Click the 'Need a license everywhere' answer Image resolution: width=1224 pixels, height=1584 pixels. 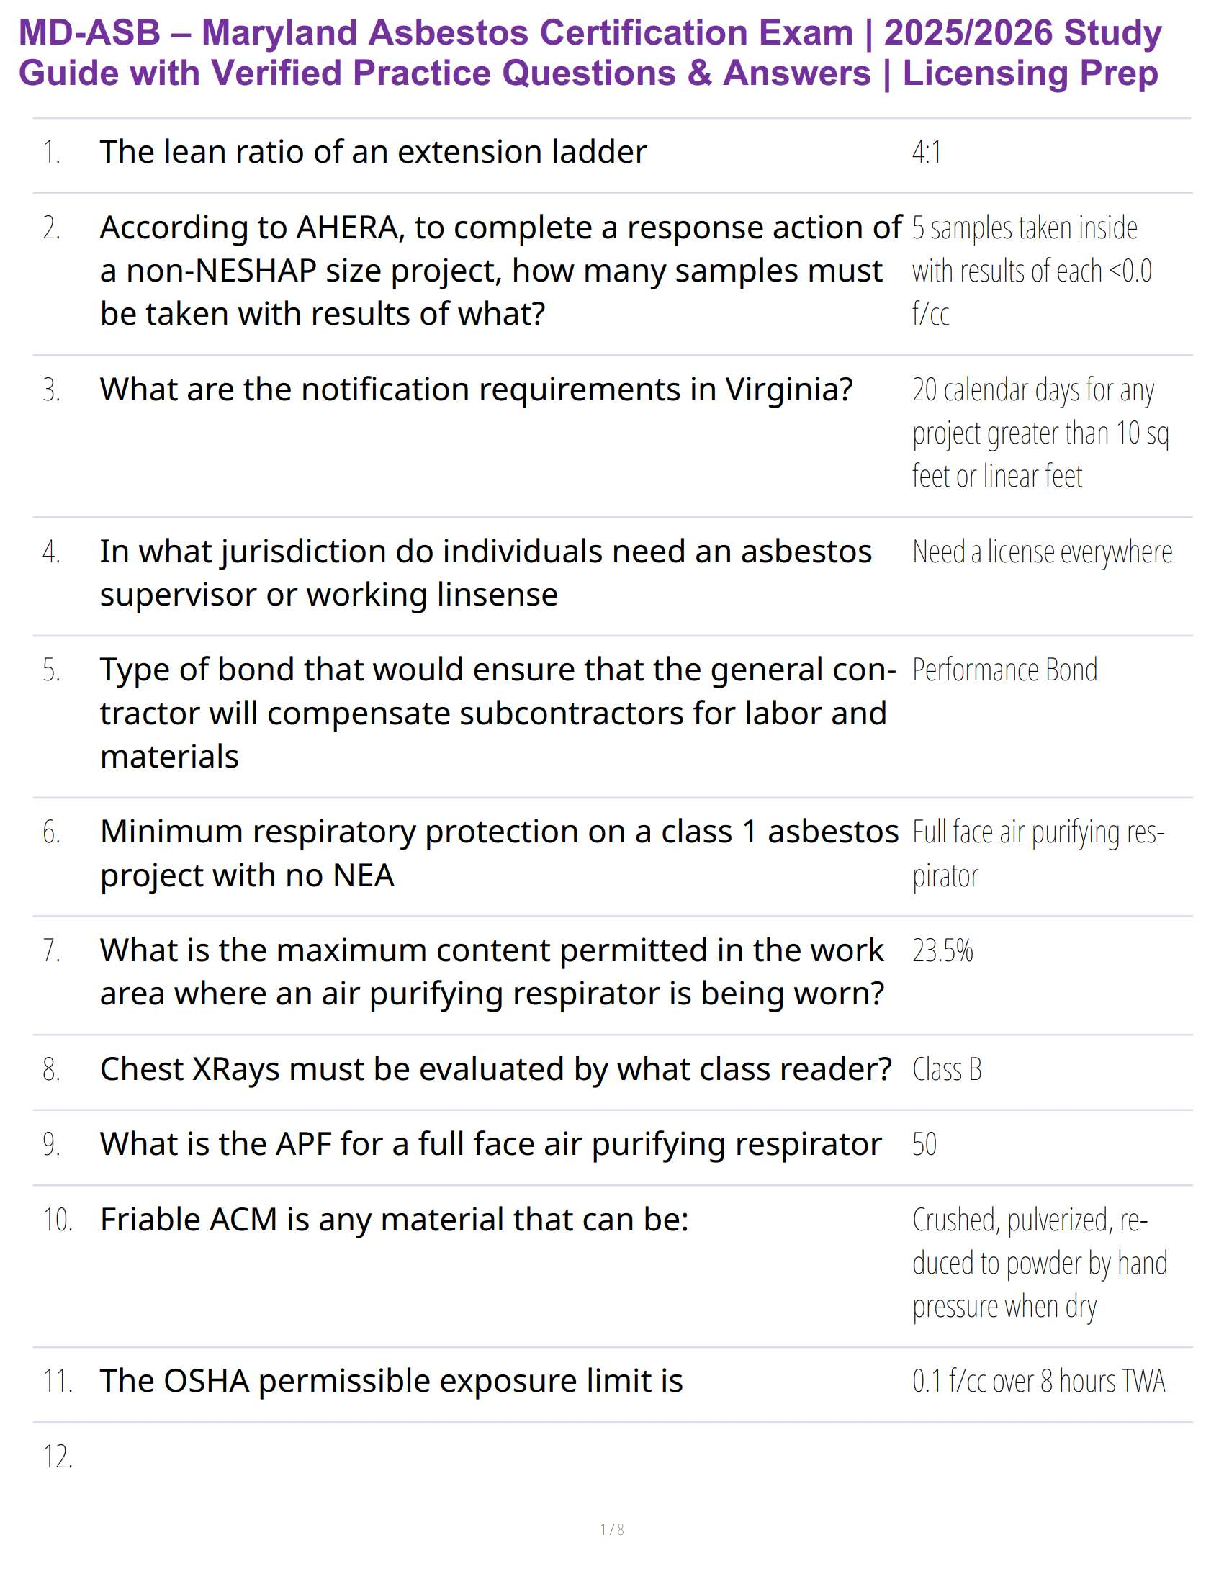(x=1041, y=552)
